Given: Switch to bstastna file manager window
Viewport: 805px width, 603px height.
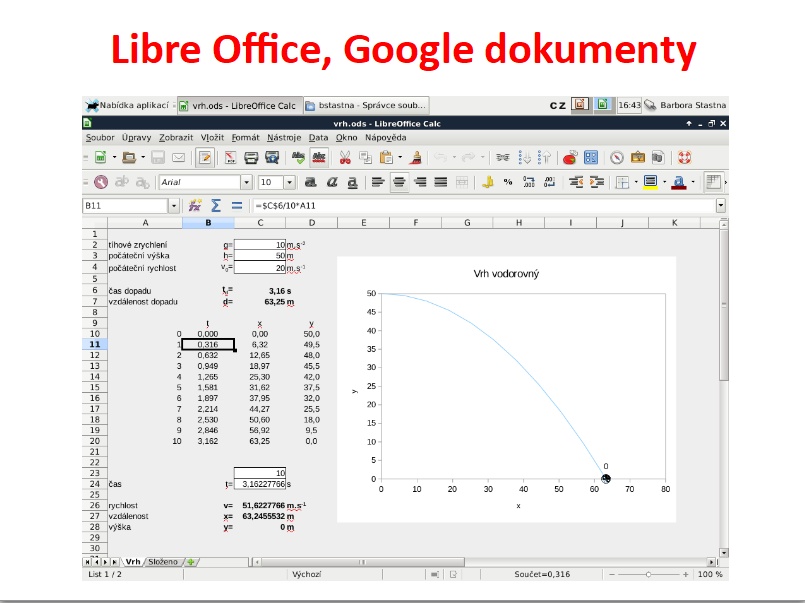Looking at the screenshot, I should pos(367,105).
